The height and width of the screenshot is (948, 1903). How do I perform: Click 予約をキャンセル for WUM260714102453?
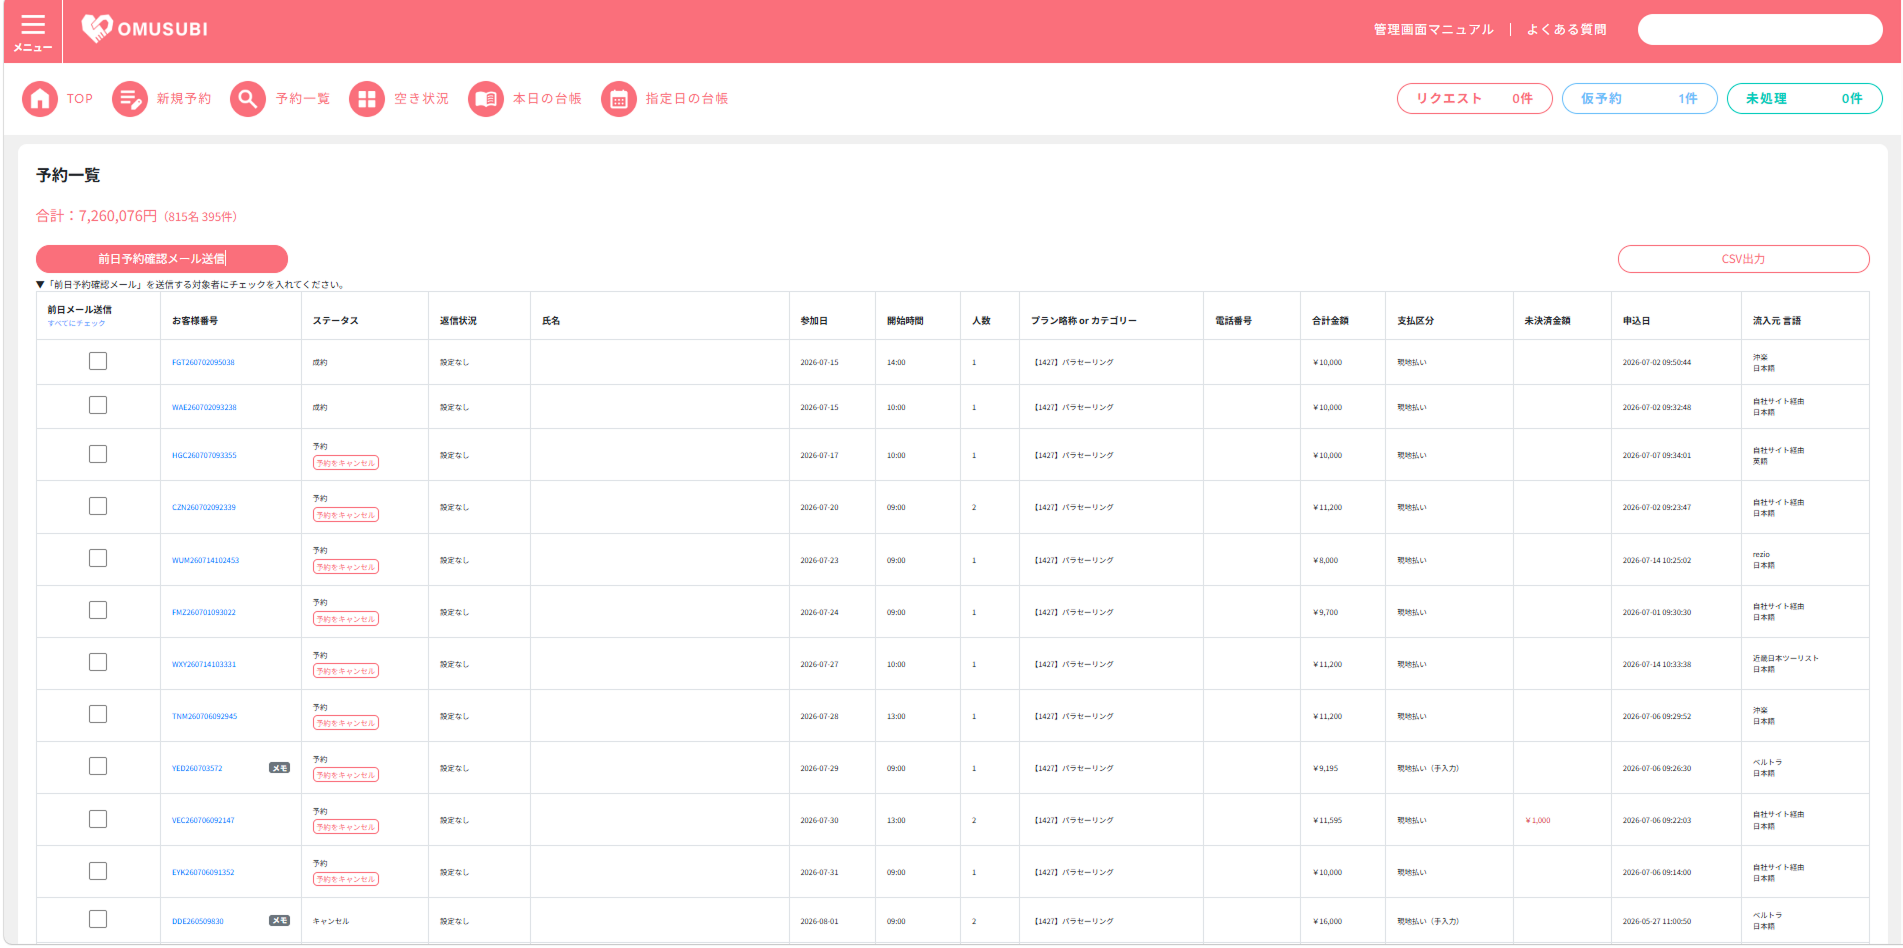(346, 567)
